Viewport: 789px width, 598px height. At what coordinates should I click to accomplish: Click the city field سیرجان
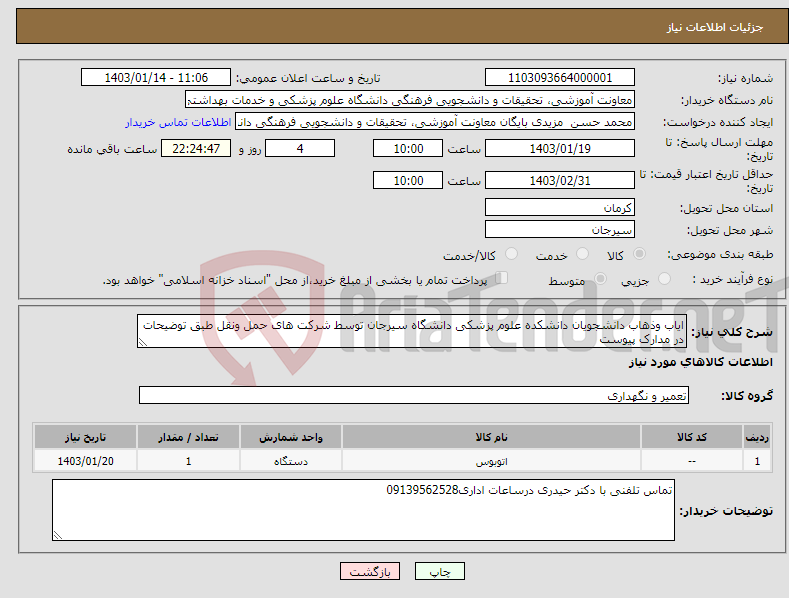point(560,230)
